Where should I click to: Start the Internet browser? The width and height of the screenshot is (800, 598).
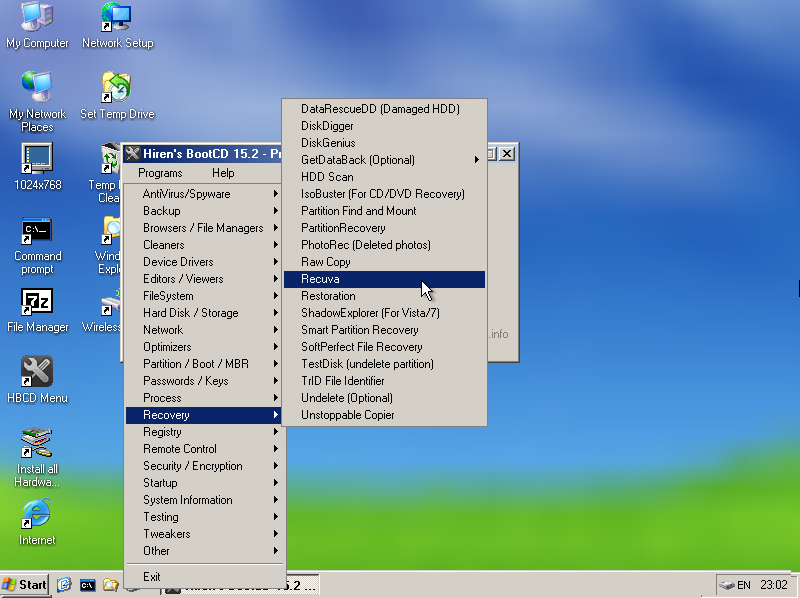tap(37, 522)
